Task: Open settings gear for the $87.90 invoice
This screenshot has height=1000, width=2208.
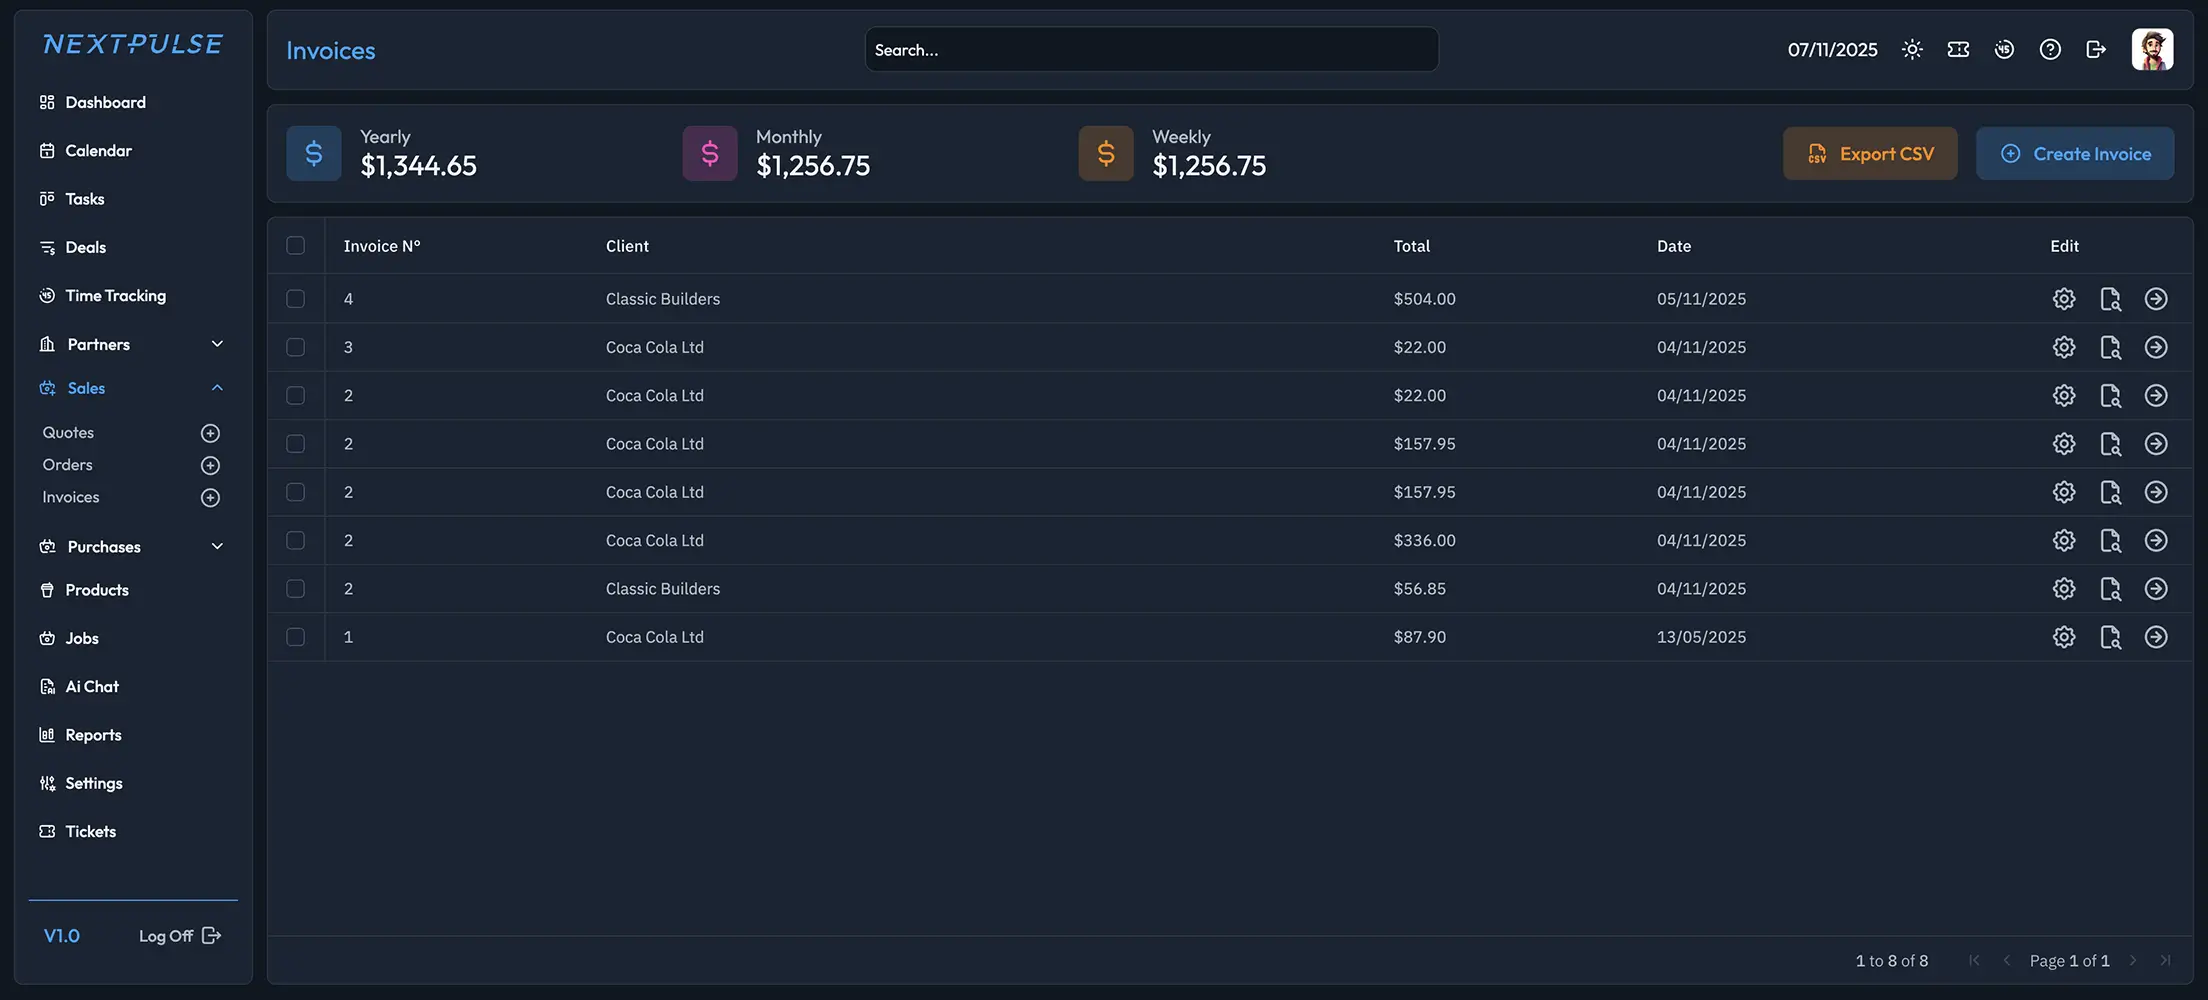Action: (x=2063, y=636)
